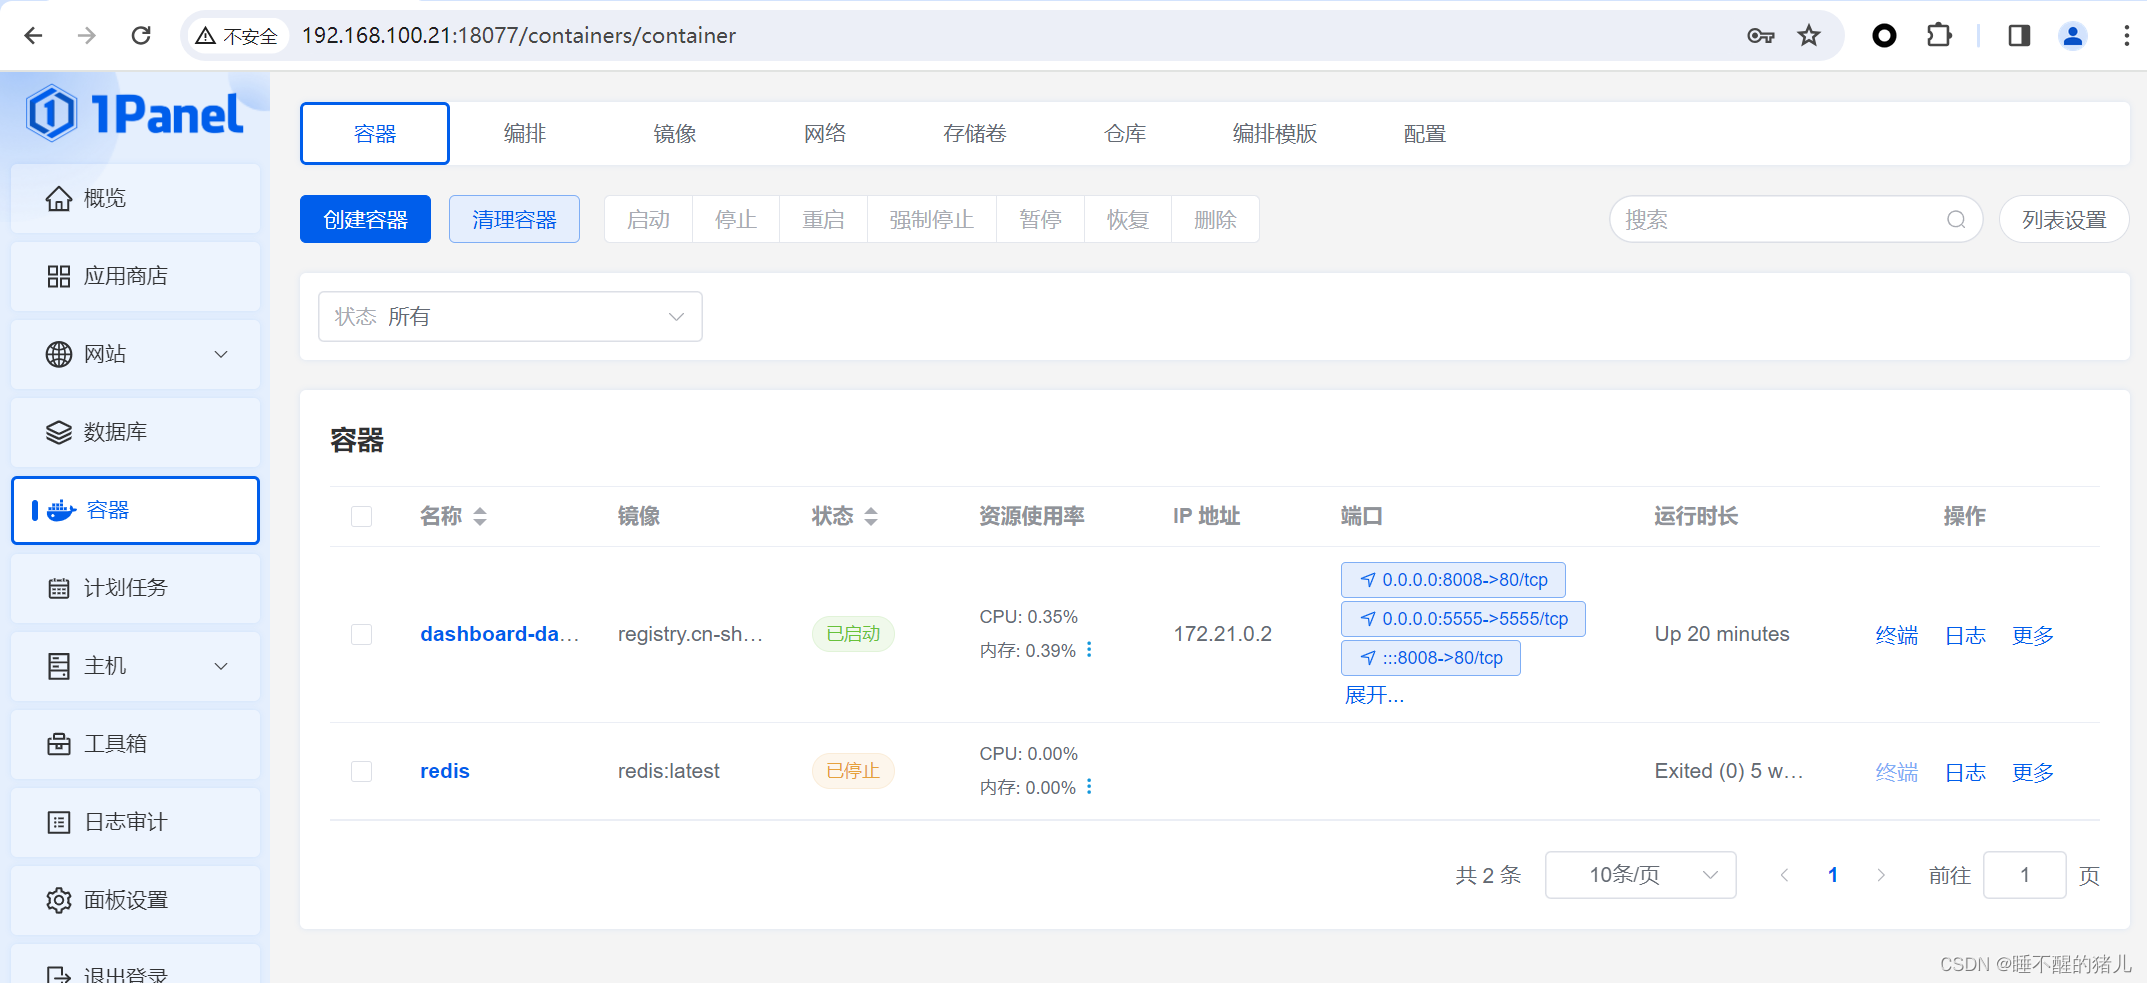
Task: Open Toolbox (工具箱) in sidebar
Action: click(x=135, y=744)
